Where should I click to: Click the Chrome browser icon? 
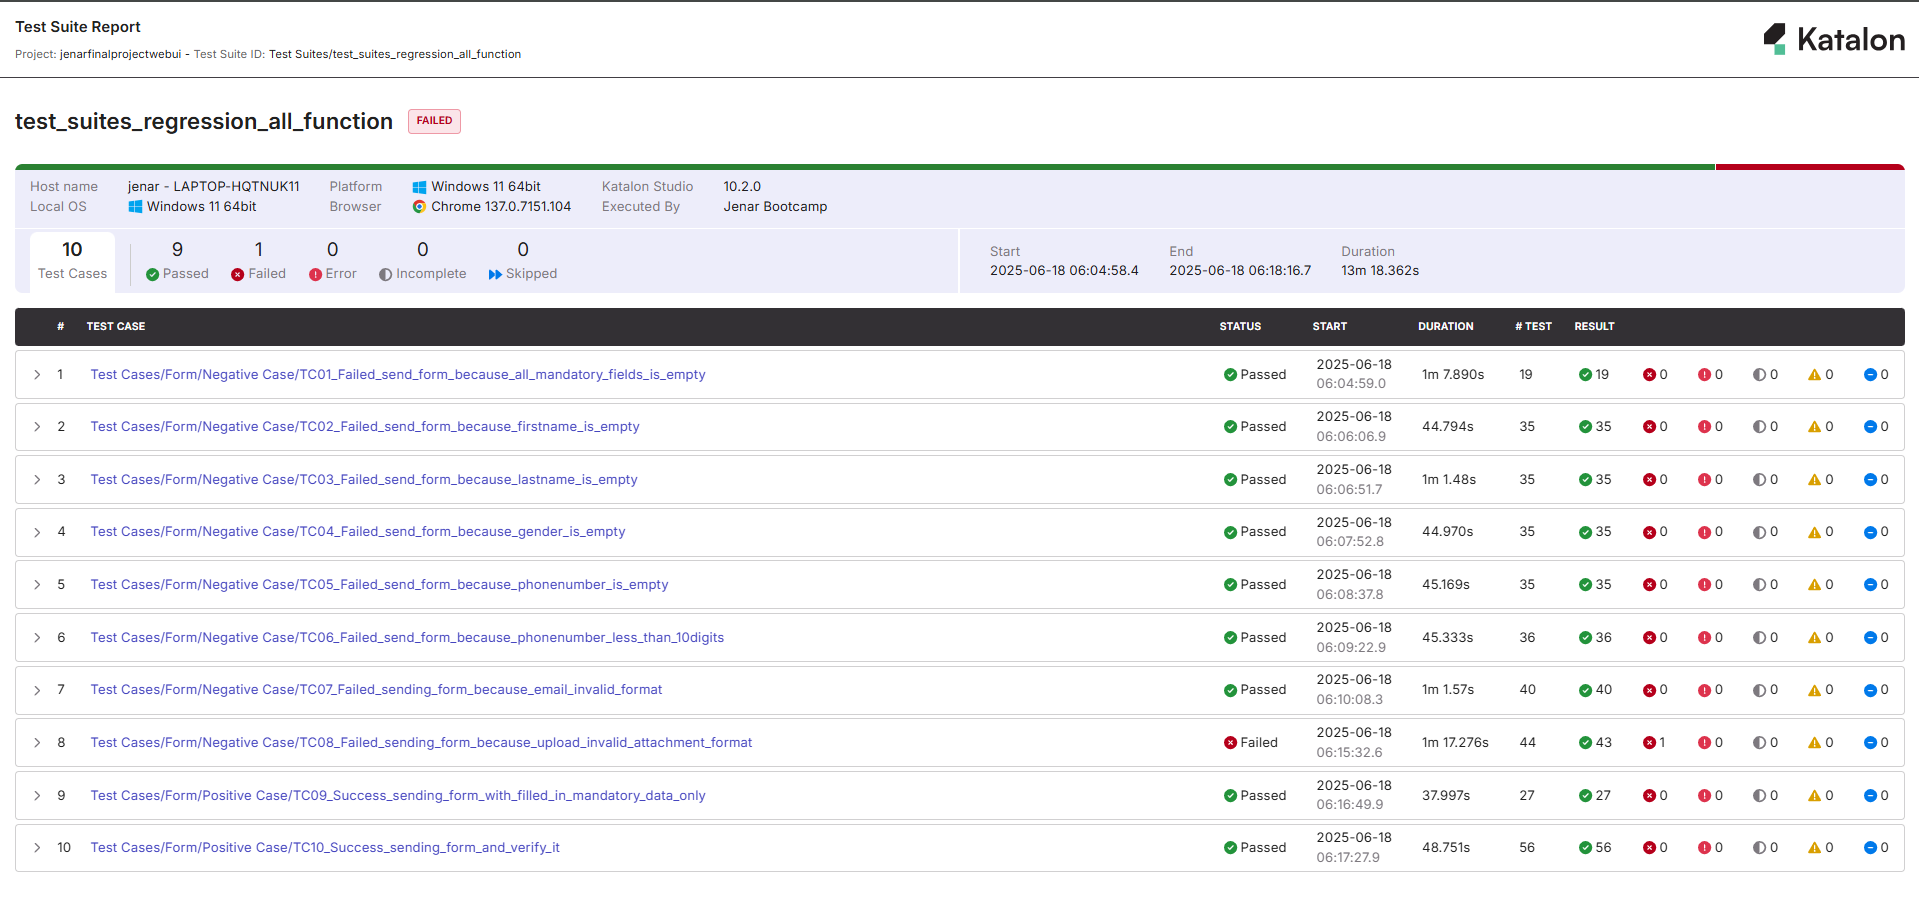point(419,207)
